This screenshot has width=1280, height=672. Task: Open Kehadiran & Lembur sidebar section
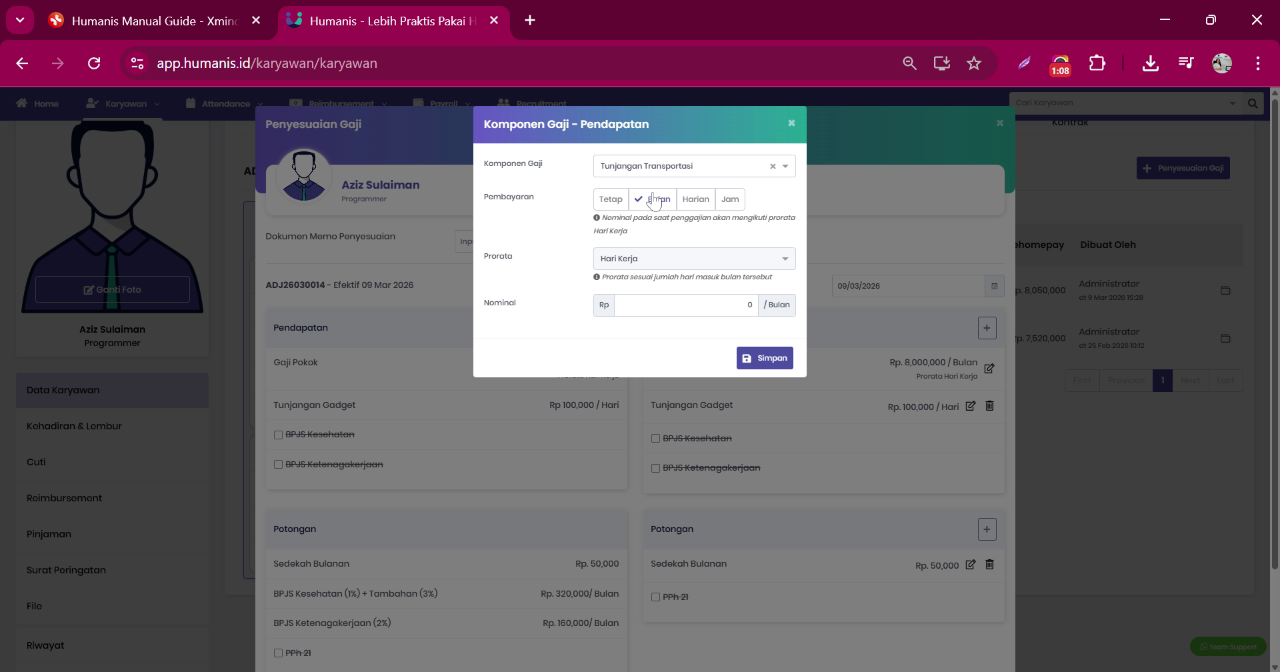(x=112, y=426)
